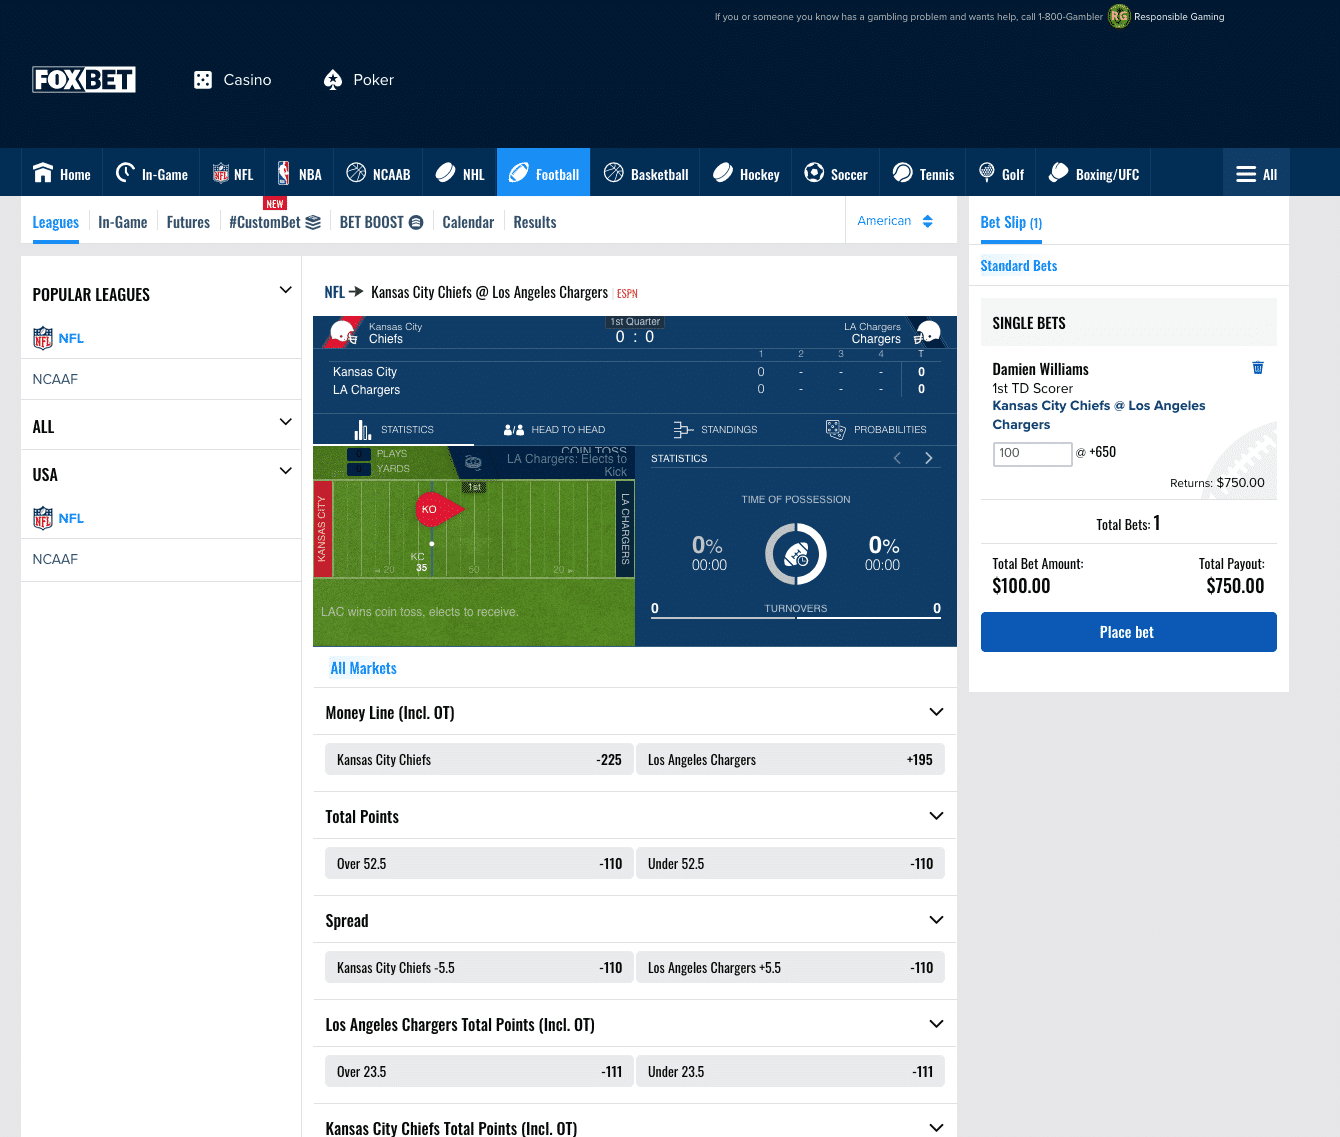Image resolution: width=1340 pixels, height=1137 pixels.
Task: Select Los Angeles Chargers +5.5 spread
Action: point(790,967)
